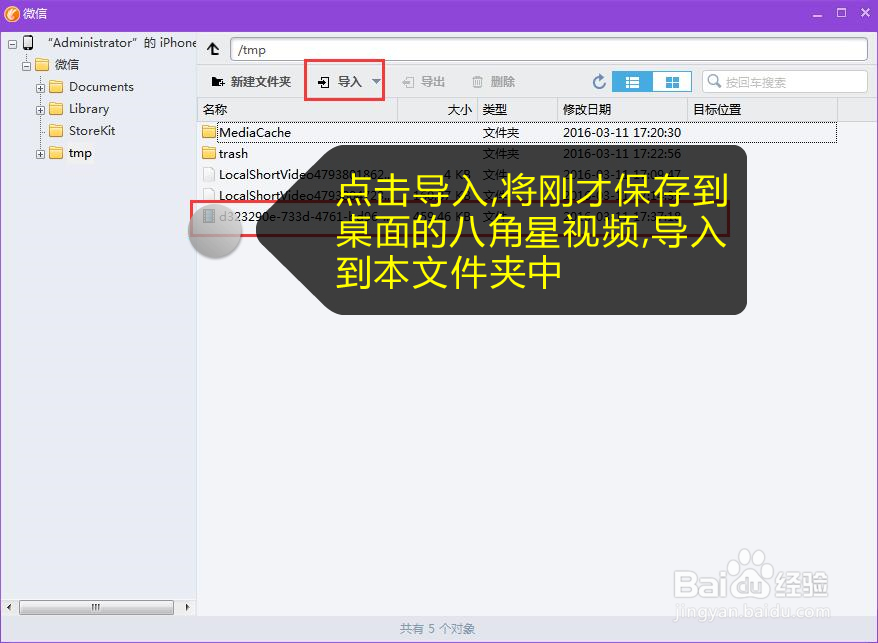Click the video file film icon
This screenshot has width=878, height=643.
pyautogui.click(x=209, y=216)
